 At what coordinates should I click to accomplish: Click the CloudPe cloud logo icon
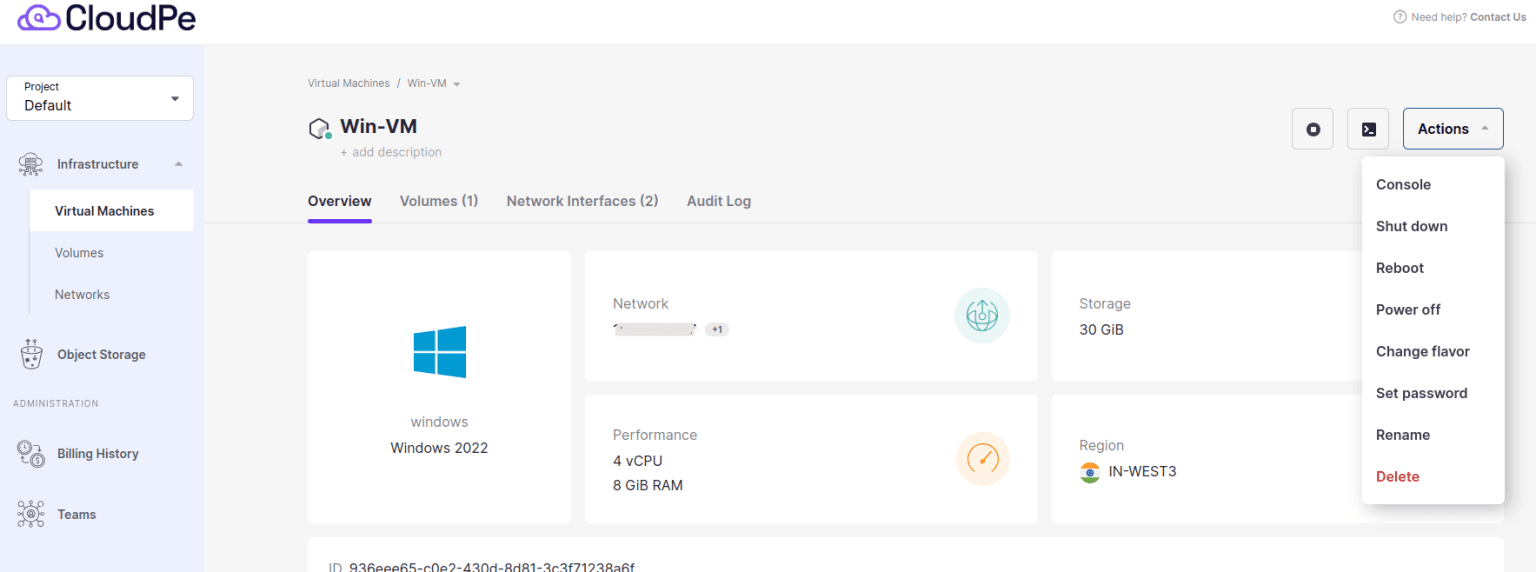[x=39, y=17]
